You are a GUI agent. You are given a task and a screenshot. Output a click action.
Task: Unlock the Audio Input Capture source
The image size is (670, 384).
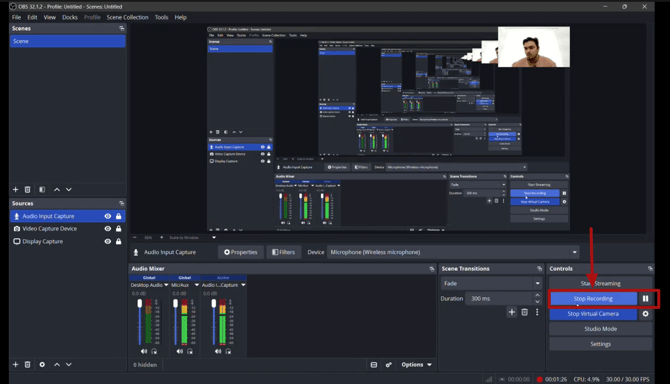pyautogui.click(x=118, y=216)
